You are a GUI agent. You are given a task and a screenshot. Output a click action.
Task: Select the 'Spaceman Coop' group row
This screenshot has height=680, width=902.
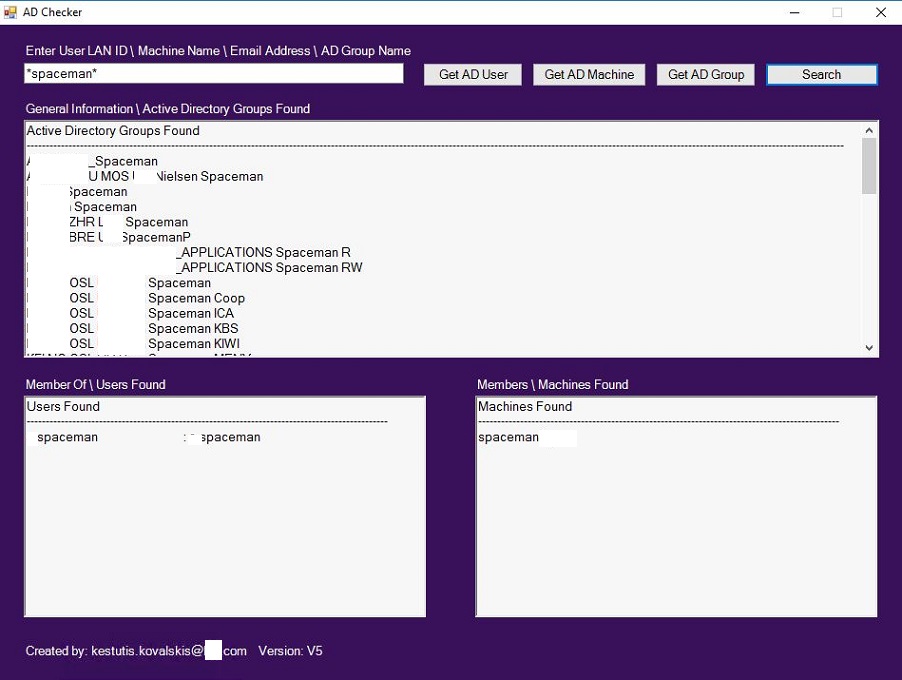click(136, 298)
